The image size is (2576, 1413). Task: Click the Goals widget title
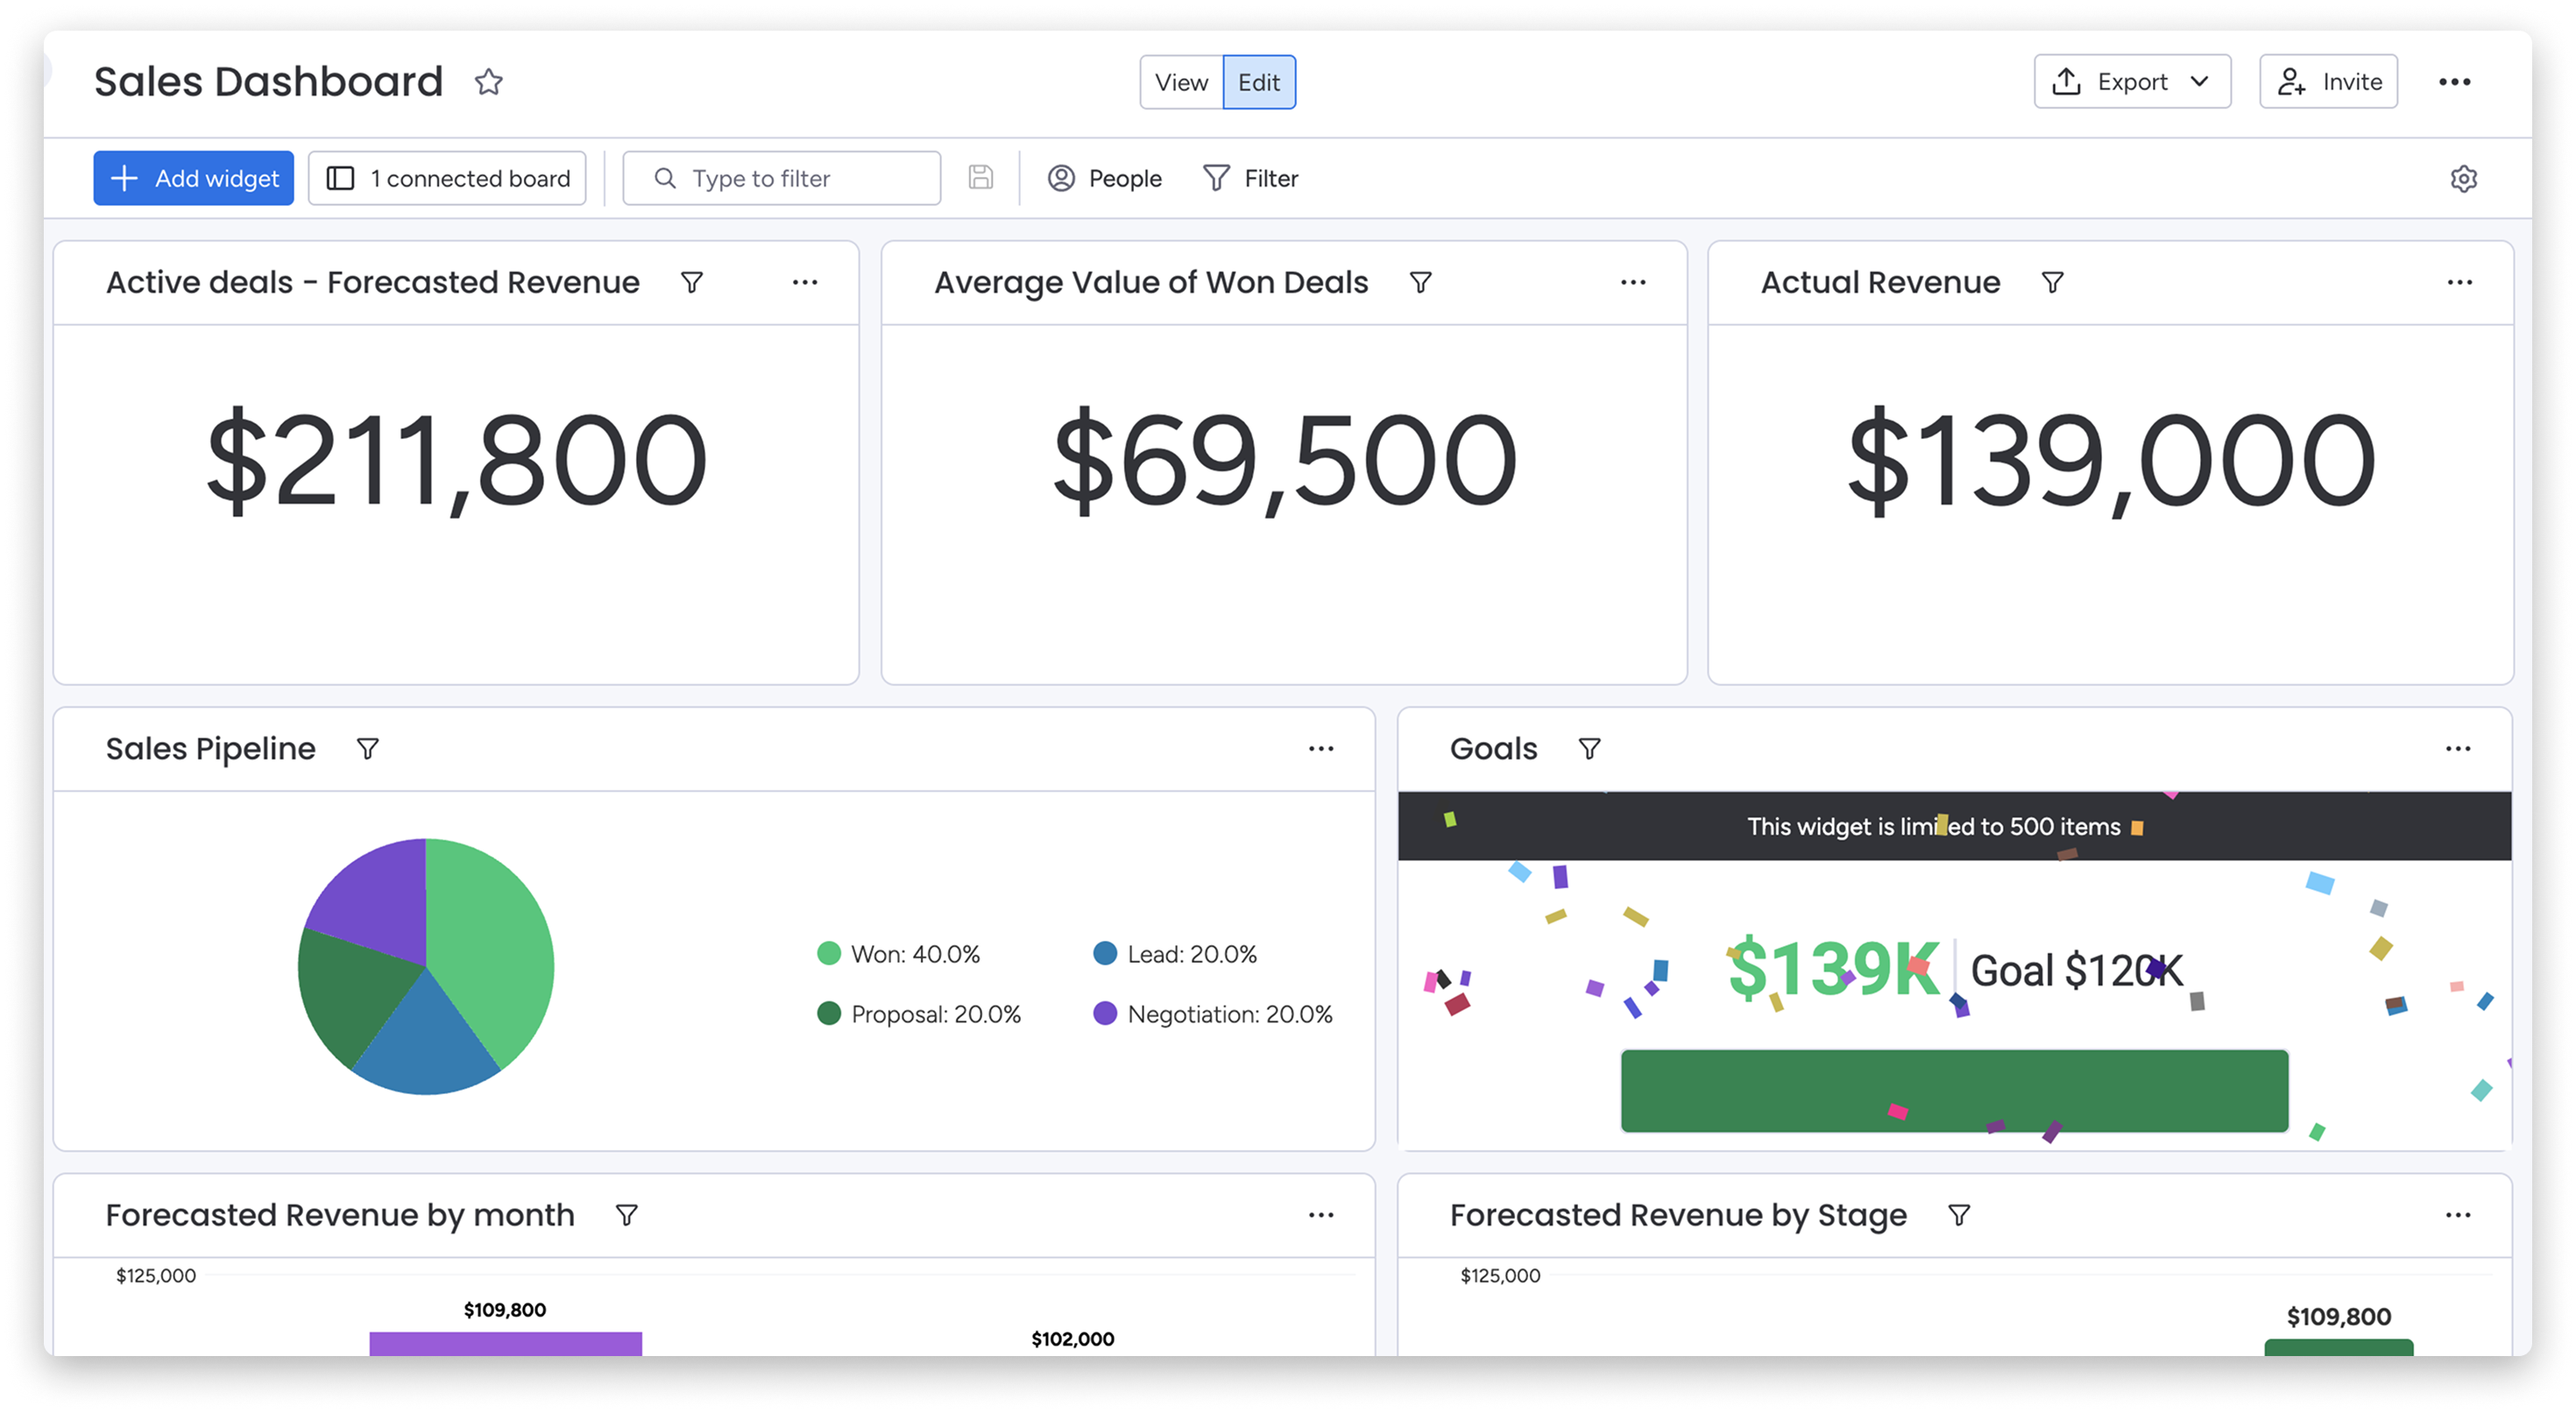(x=1493, y=749)
